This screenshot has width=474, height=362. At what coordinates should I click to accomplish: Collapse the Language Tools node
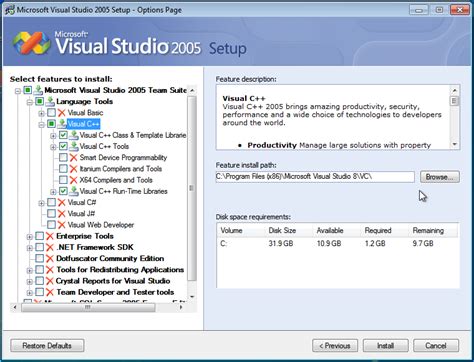30,102
